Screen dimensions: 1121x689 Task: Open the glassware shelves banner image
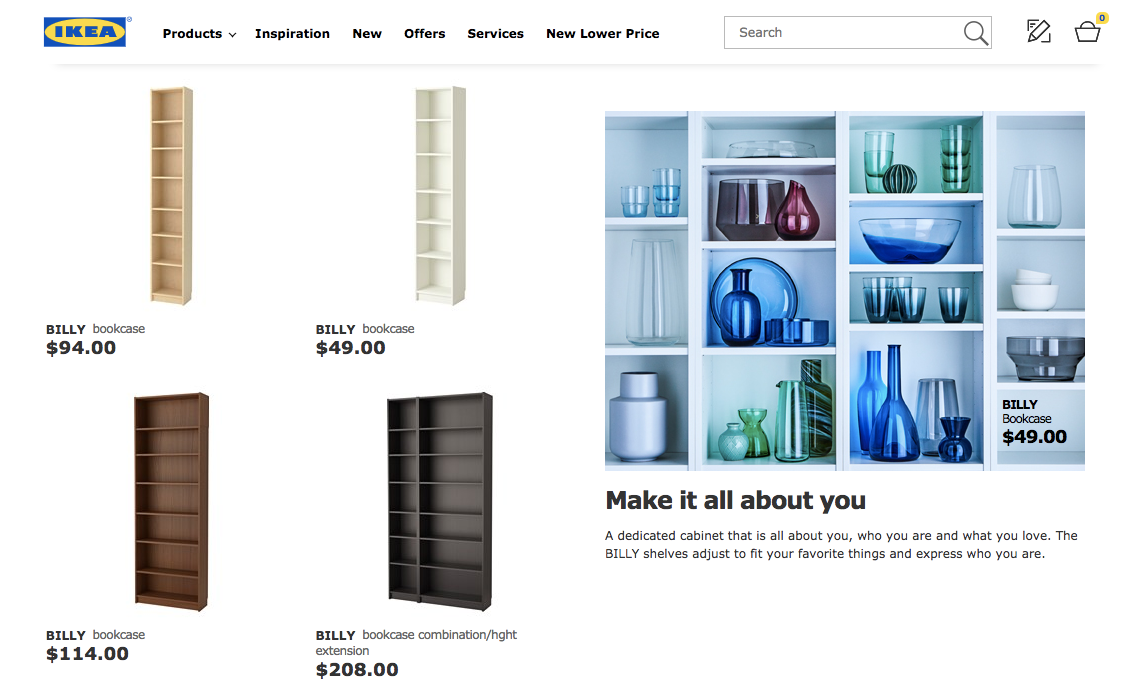845,290
